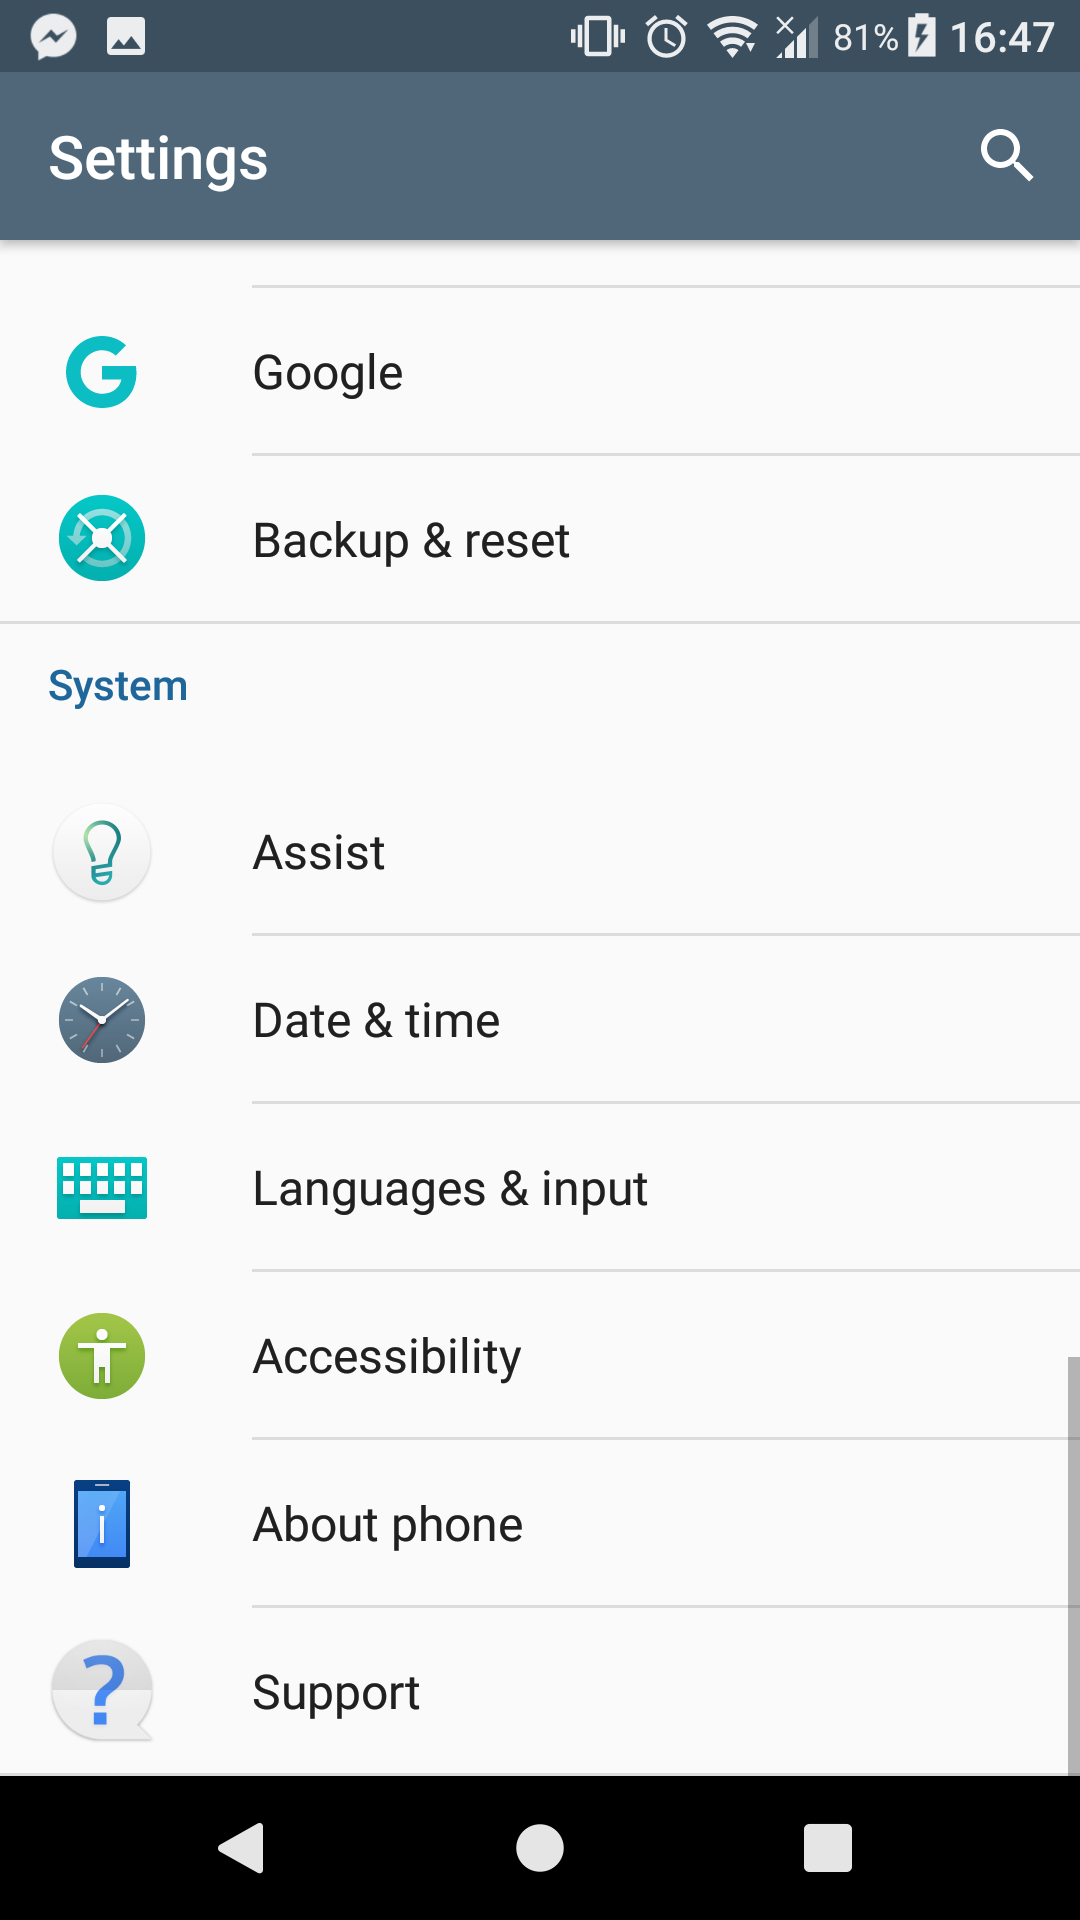Tap the search magnifier icon
Image resolution: width=1080 pixels, height=1920 pixels.
point(1006,156)
